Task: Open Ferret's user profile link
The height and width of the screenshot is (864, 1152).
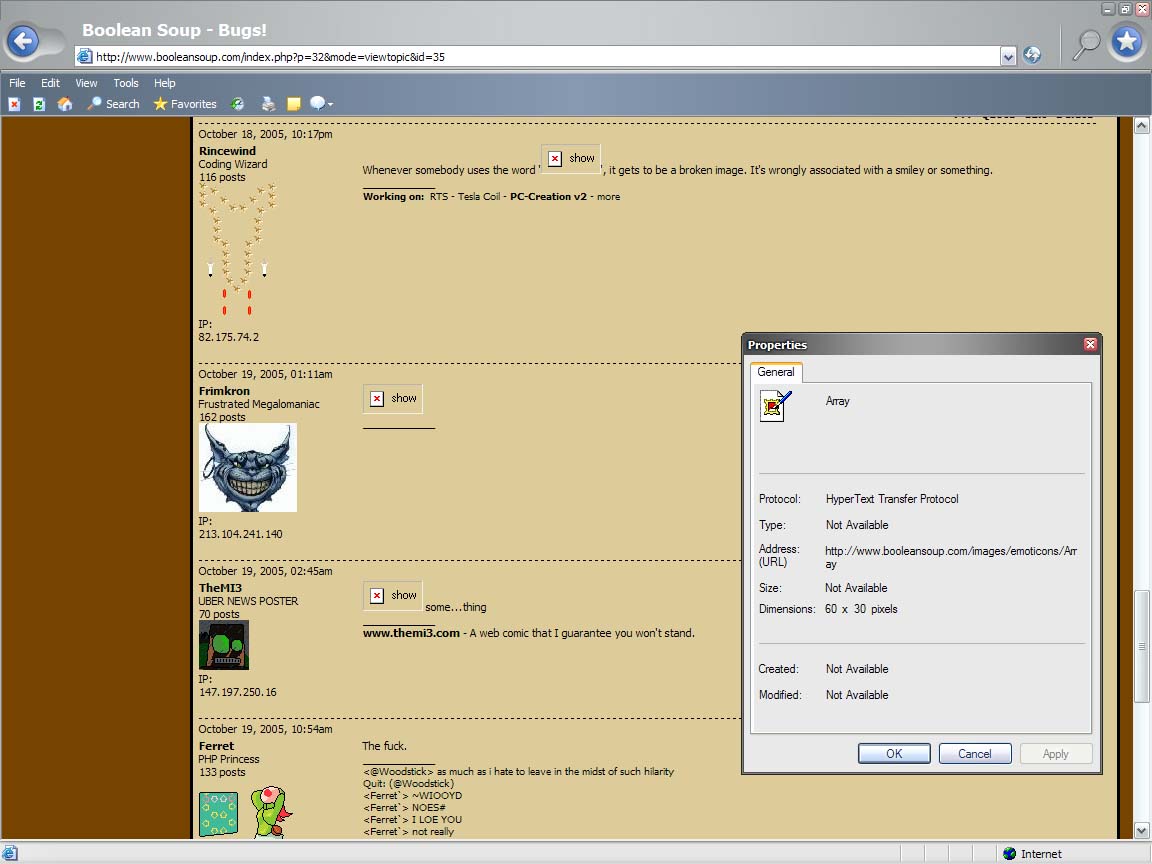Action: [x=216, y=746]
